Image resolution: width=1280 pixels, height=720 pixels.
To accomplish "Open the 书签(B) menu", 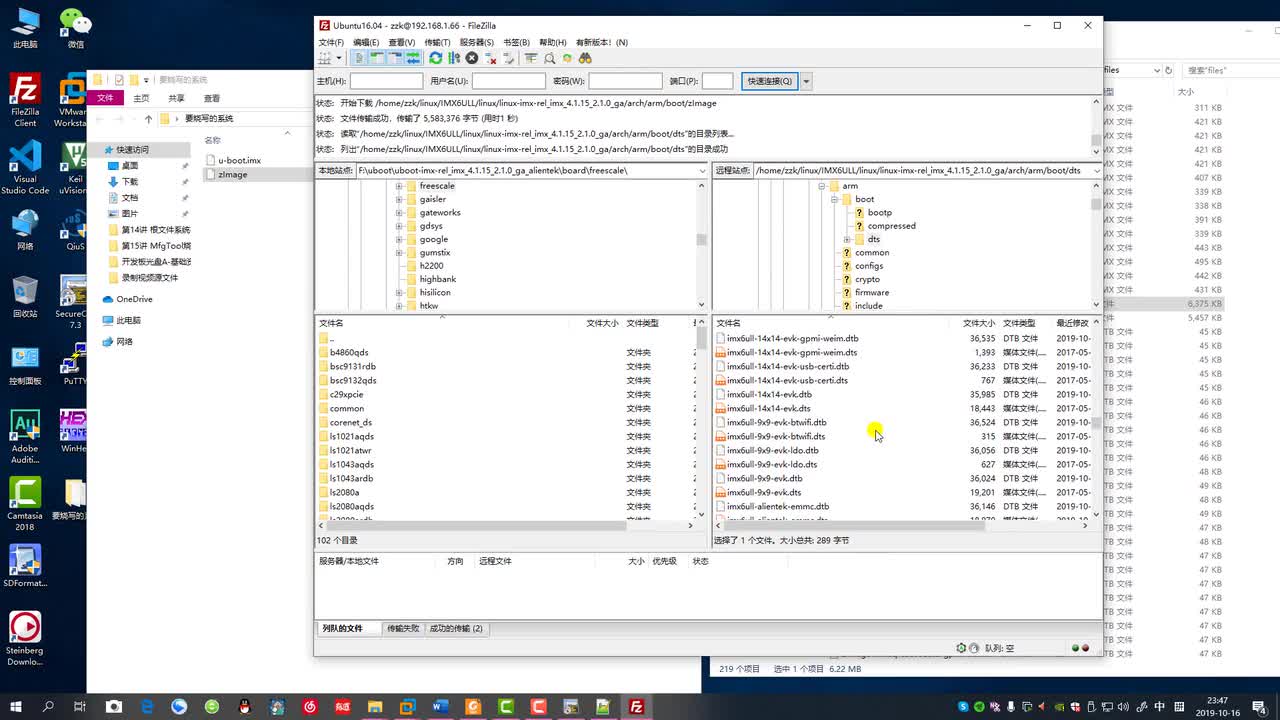I will 516,42.
